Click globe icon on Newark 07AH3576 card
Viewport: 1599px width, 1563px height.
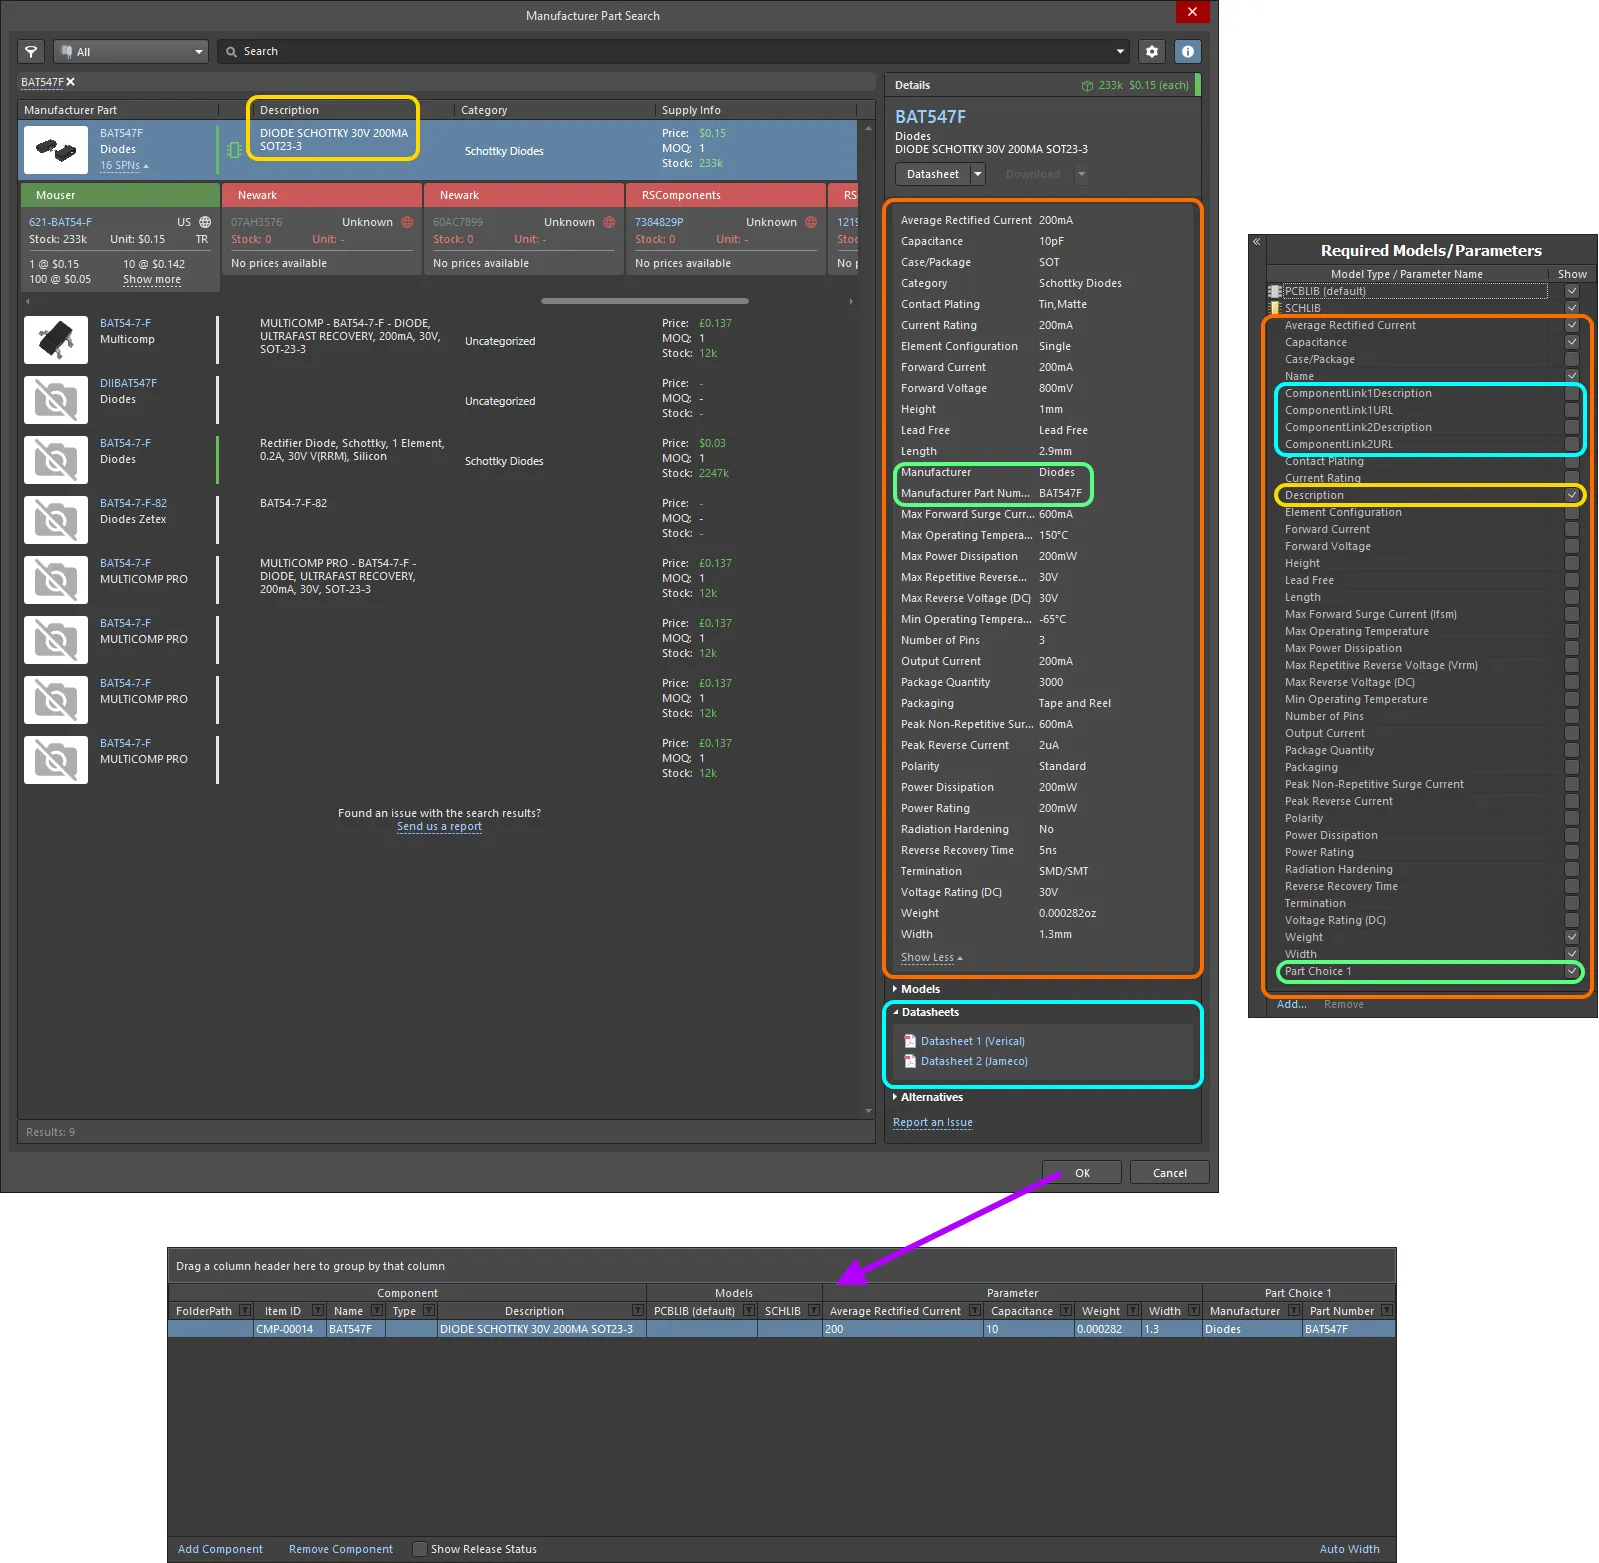tap(407, 222)
